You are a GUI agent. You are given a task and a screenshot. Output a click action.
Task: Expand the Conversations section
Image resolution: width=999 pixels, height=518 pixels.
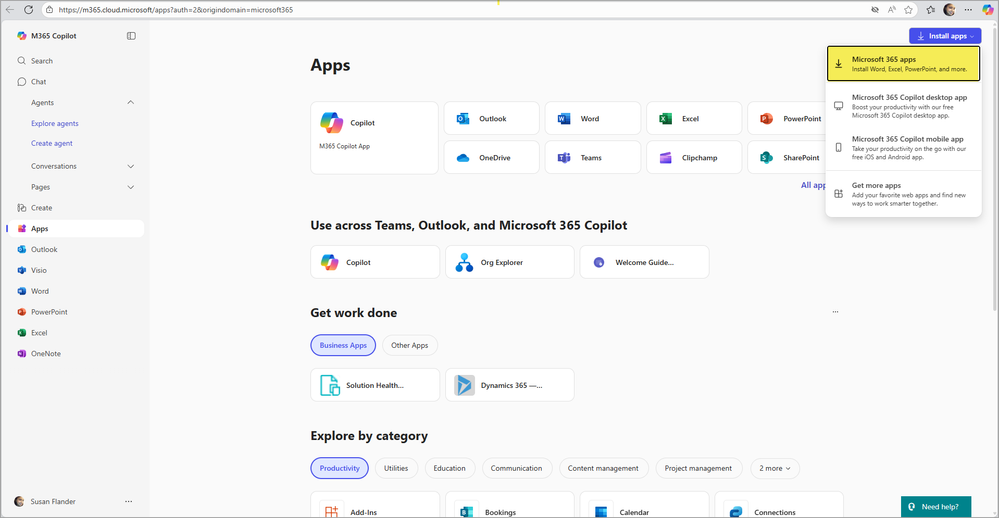131,166
